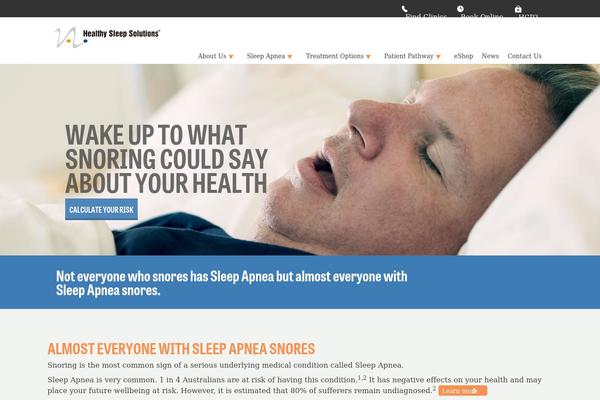600x400 pixels.
Task: Click the Find Clinics link text
Action: pyautogui.click(x=426, y=16)
